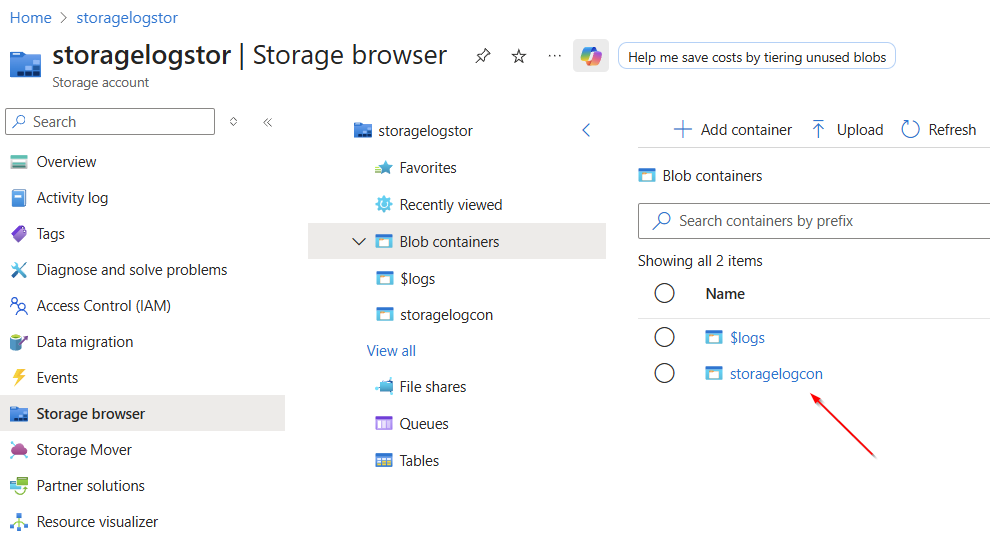
Task: Open Activity log in the sidebar
Action: coord(72,198)
